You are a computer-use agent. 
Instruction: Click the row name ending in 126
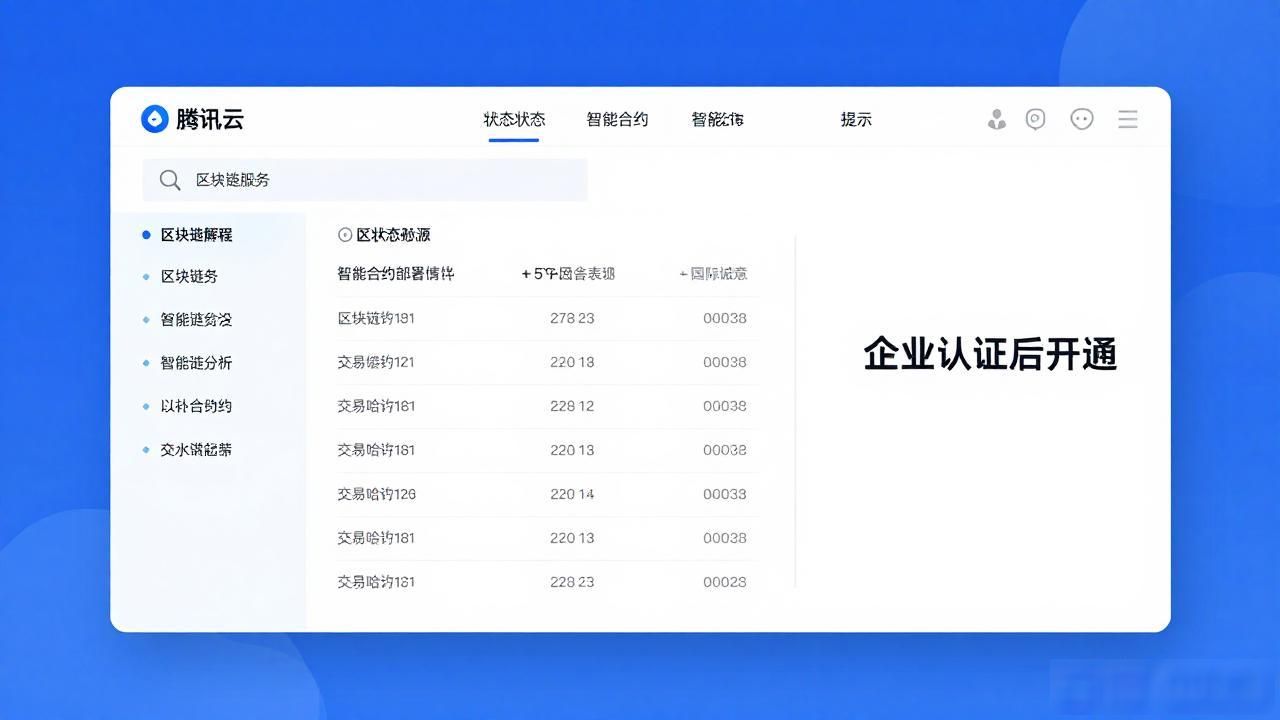[376, 494]
